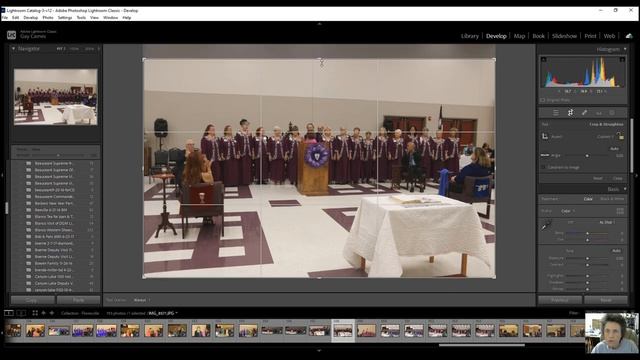Switch to the Slideshow module
This screenshot has height=360, width=640.
564,36
